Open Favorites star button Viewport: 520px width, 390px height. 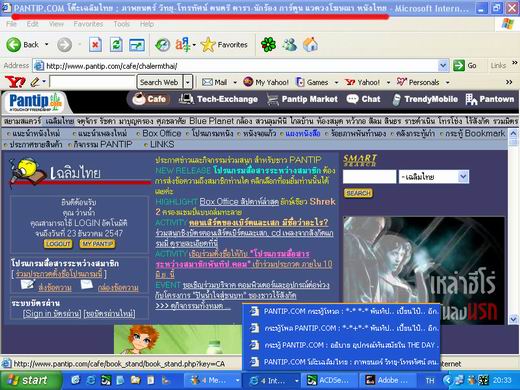224,45
